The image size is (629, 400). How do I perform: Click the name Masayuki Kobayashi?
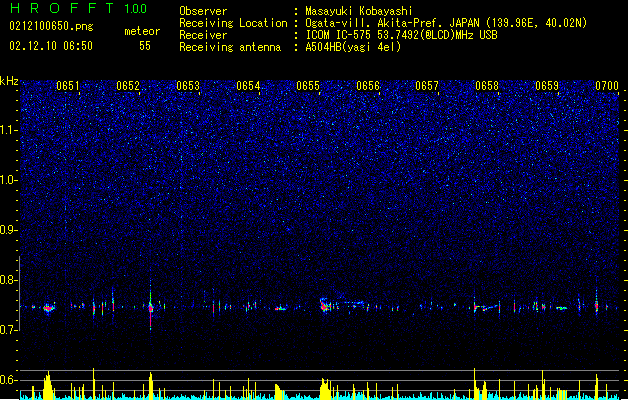[x=359, y=11]
